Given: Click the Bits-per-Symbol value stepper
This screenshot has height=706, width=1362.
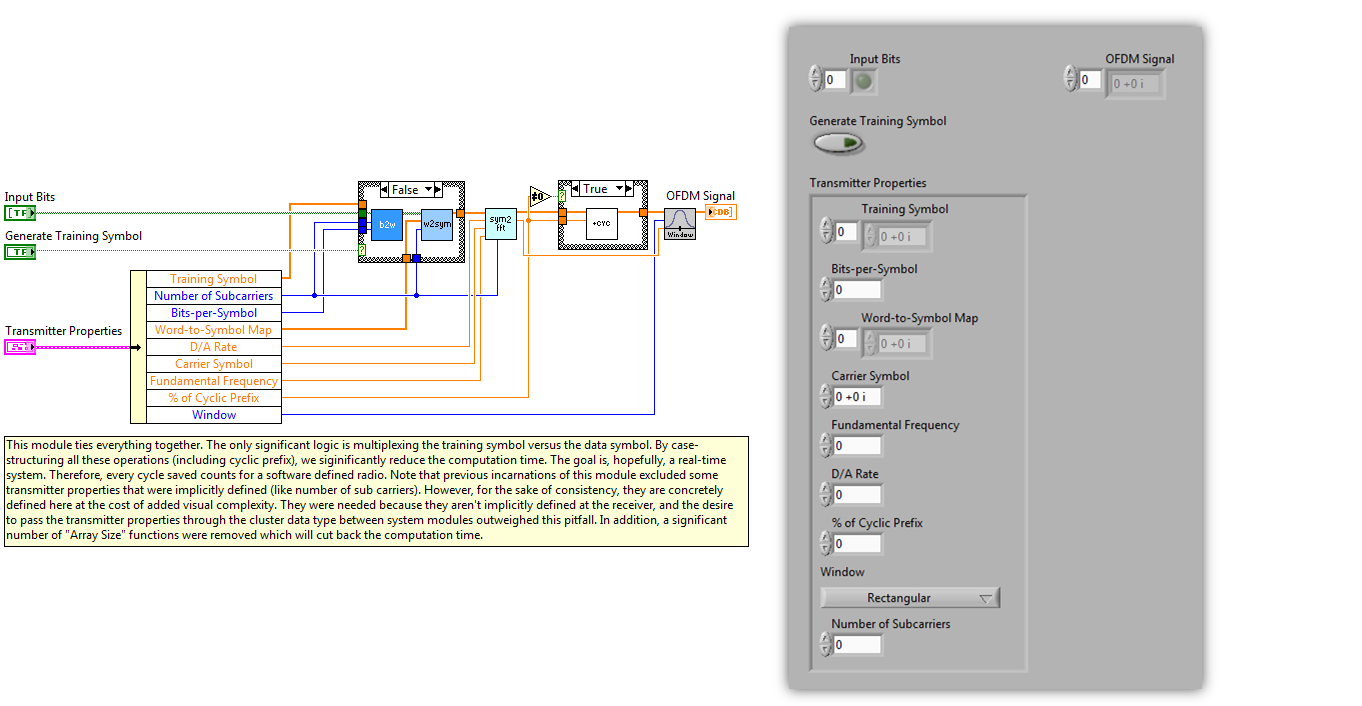Looking at the screenshot, I should click(x=826, y=290).
